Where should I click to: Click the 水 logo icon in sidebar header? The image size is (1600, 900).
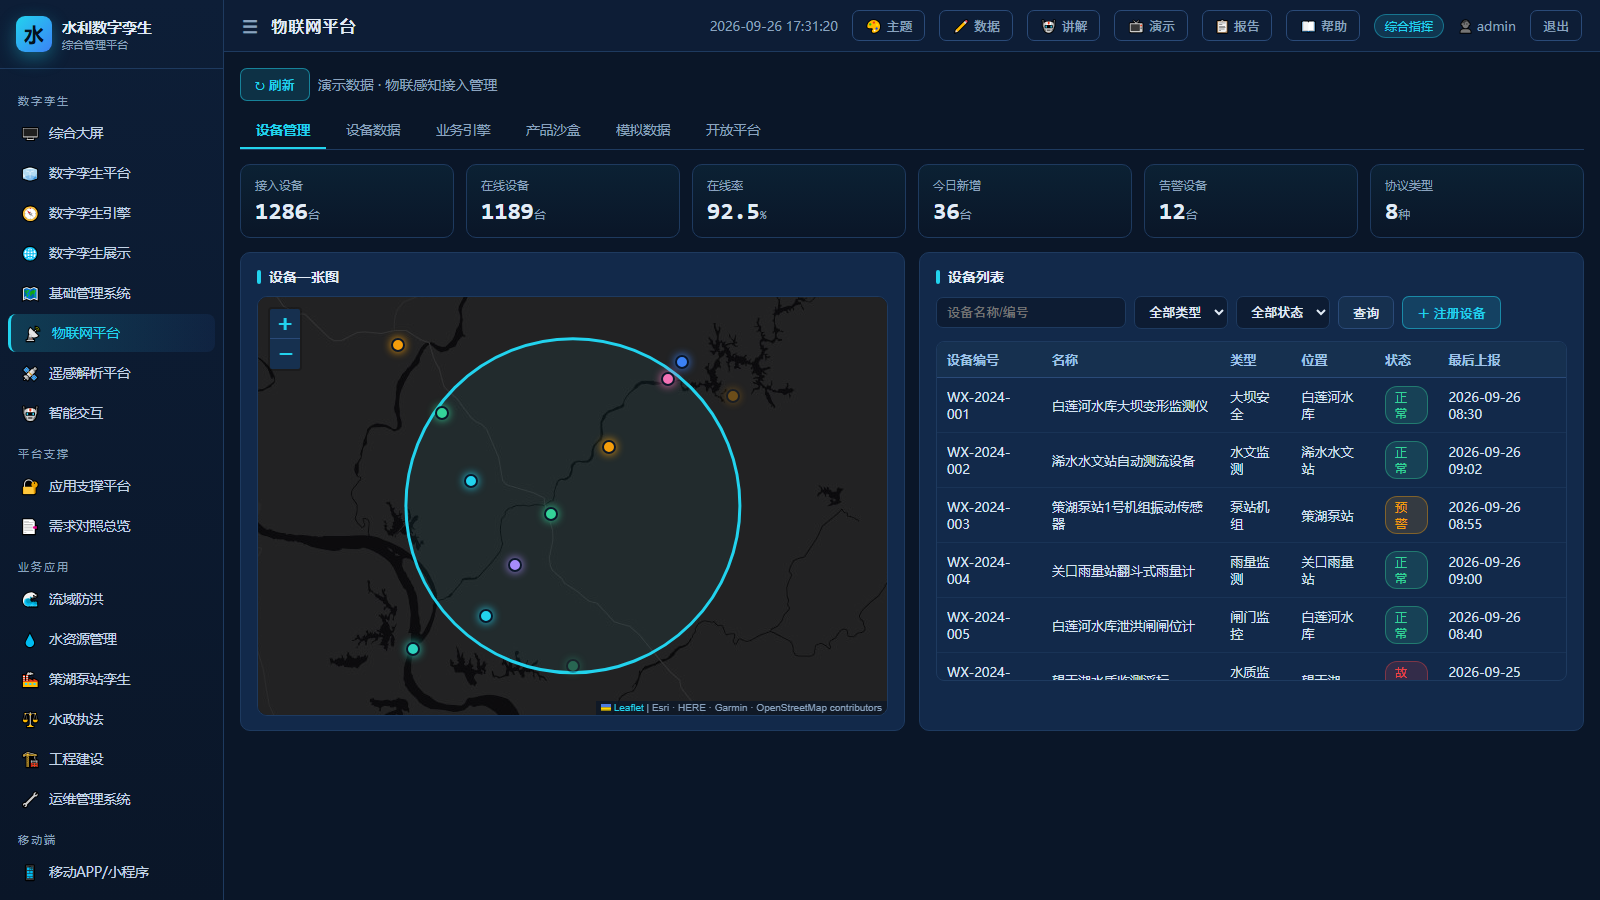click(x=34, y=35)
